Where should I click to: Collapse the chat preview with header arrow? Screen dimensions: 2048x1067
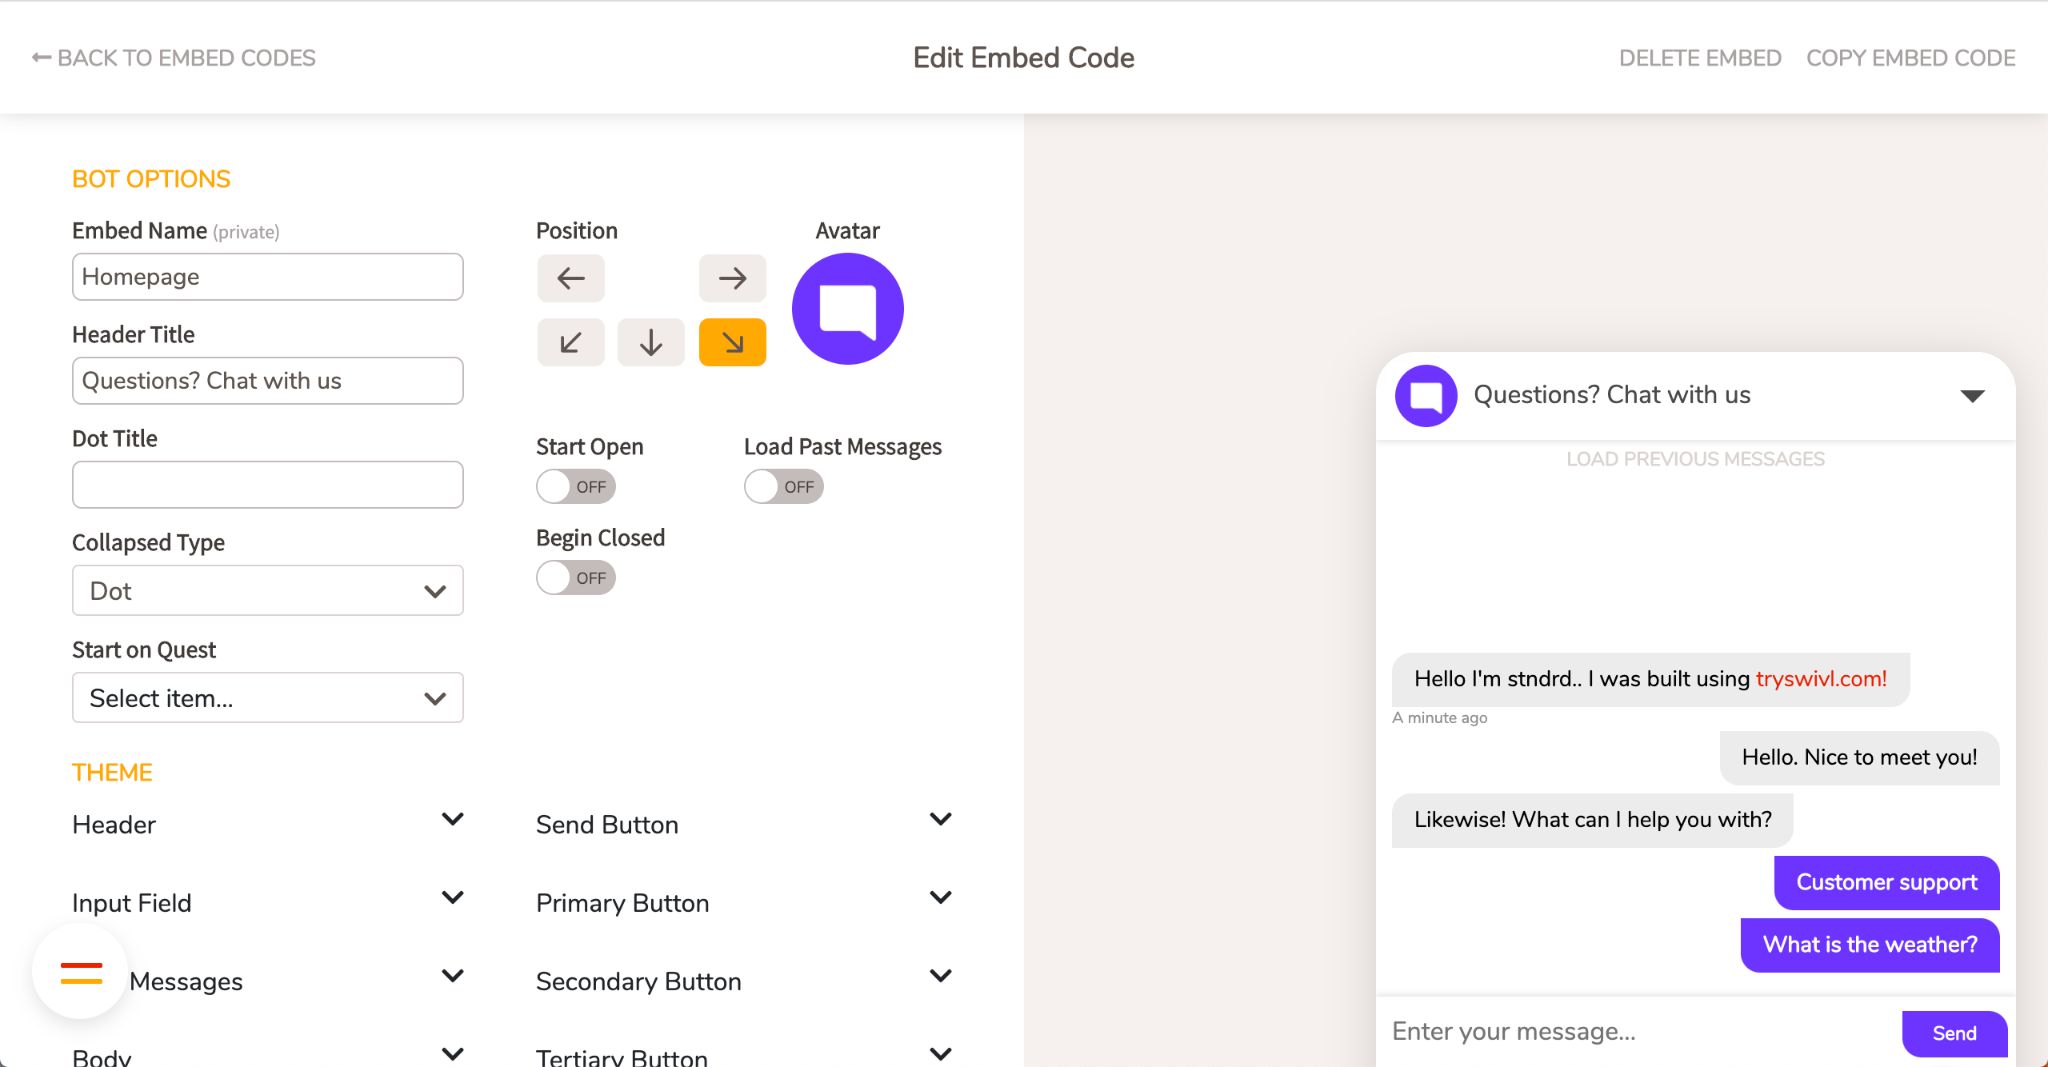[1972, 396]
